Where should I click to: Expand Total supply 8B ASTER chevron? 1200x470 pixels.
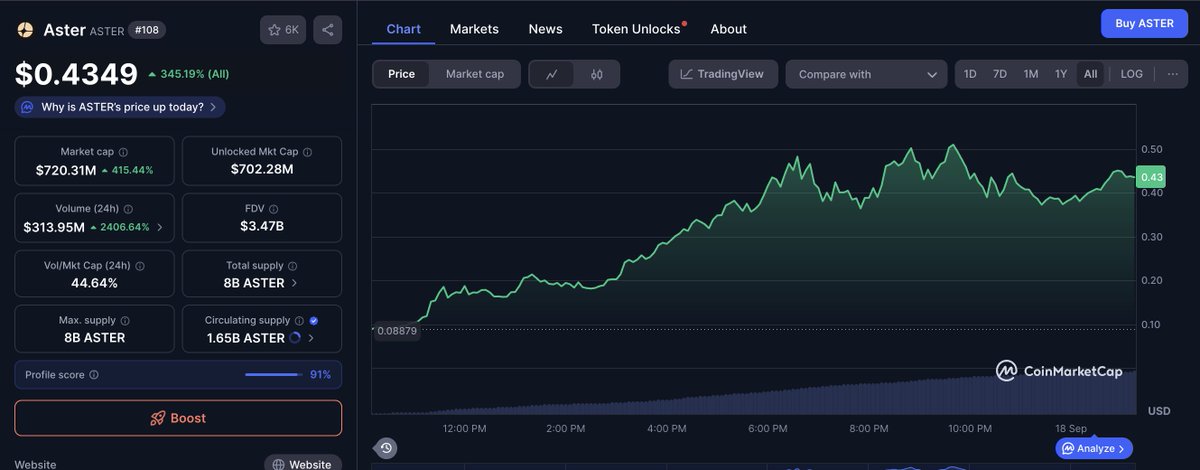click(294, 283)
